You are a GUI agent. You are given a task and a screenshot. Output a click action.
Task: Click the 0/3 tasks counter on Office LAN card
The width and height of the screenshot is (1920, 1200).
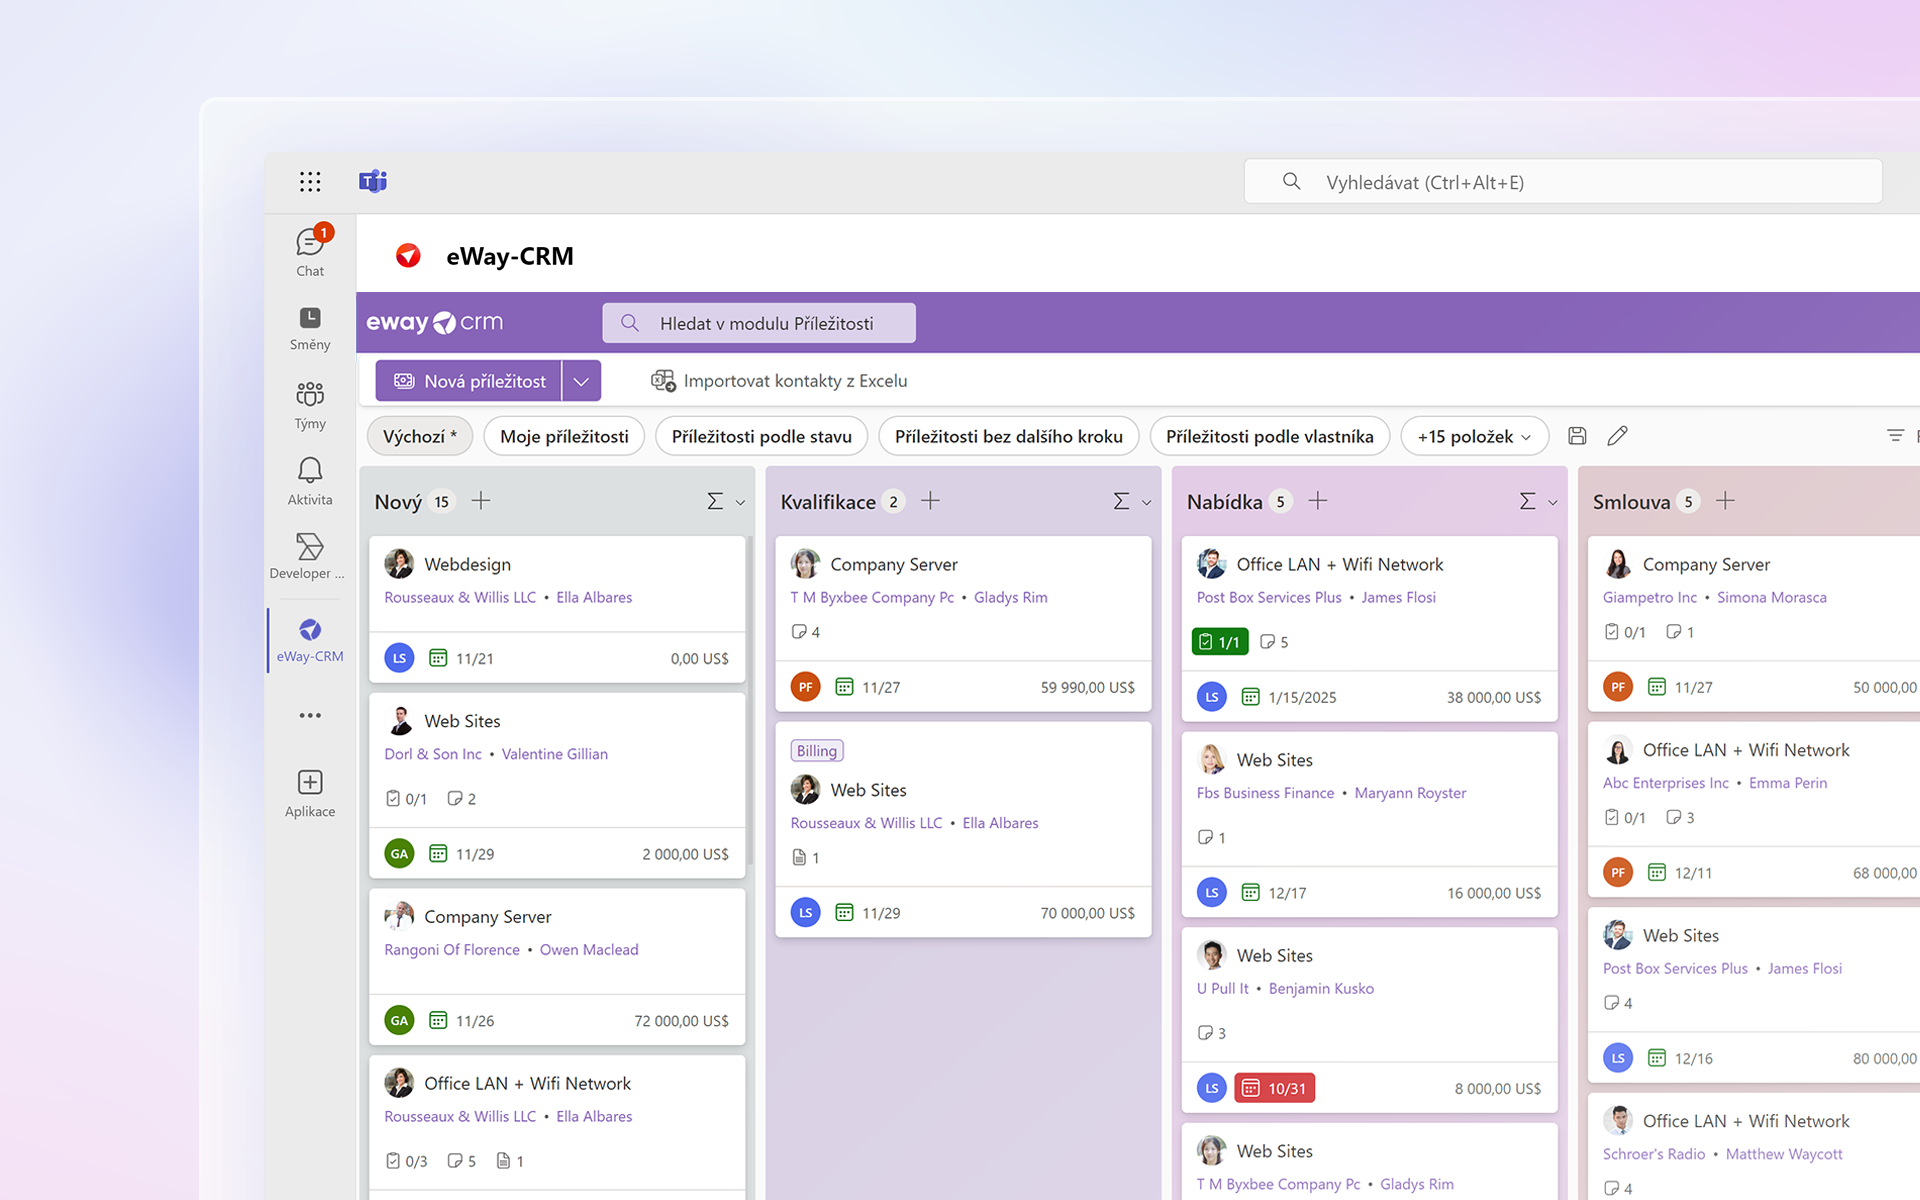[x=407, y=1161]
